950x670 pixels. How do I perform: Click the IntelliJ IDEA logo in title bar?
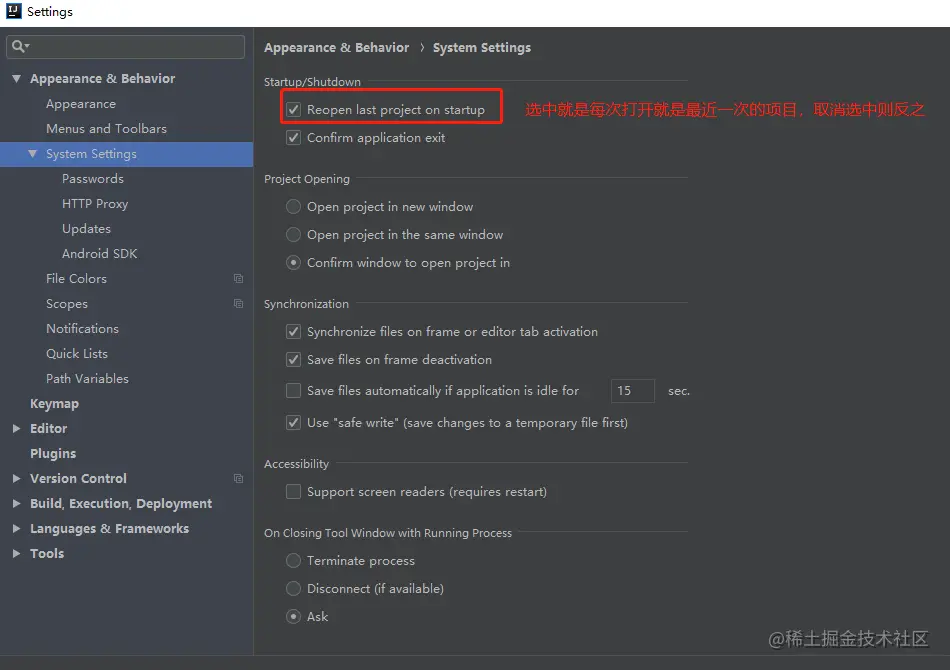[x=13, y=11]
